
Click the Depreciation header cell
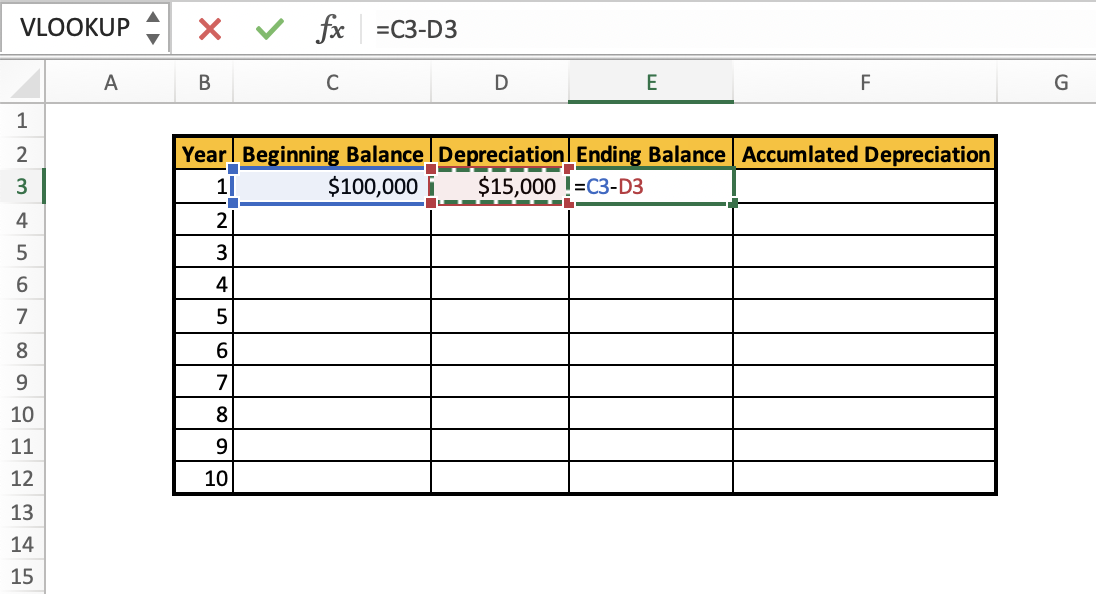500,154
